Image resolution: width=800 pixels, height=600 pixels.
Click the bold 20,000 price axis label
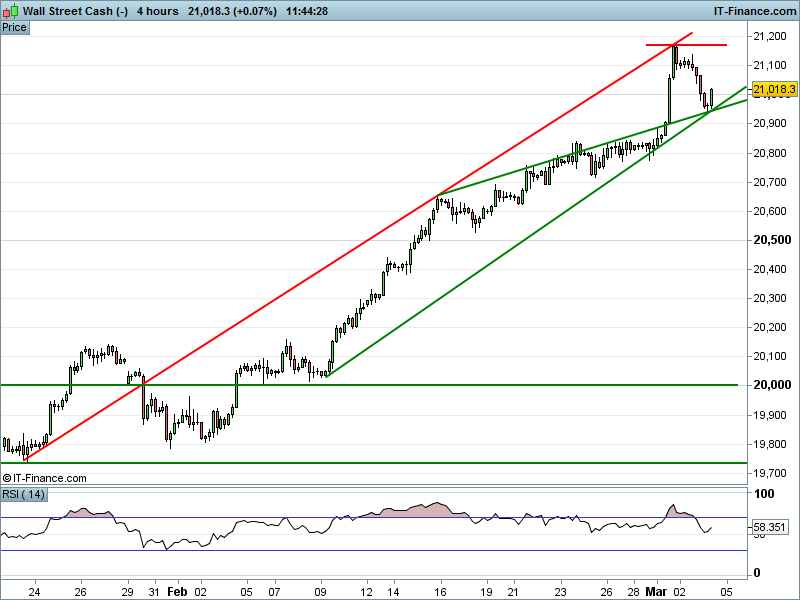[772, 385]
